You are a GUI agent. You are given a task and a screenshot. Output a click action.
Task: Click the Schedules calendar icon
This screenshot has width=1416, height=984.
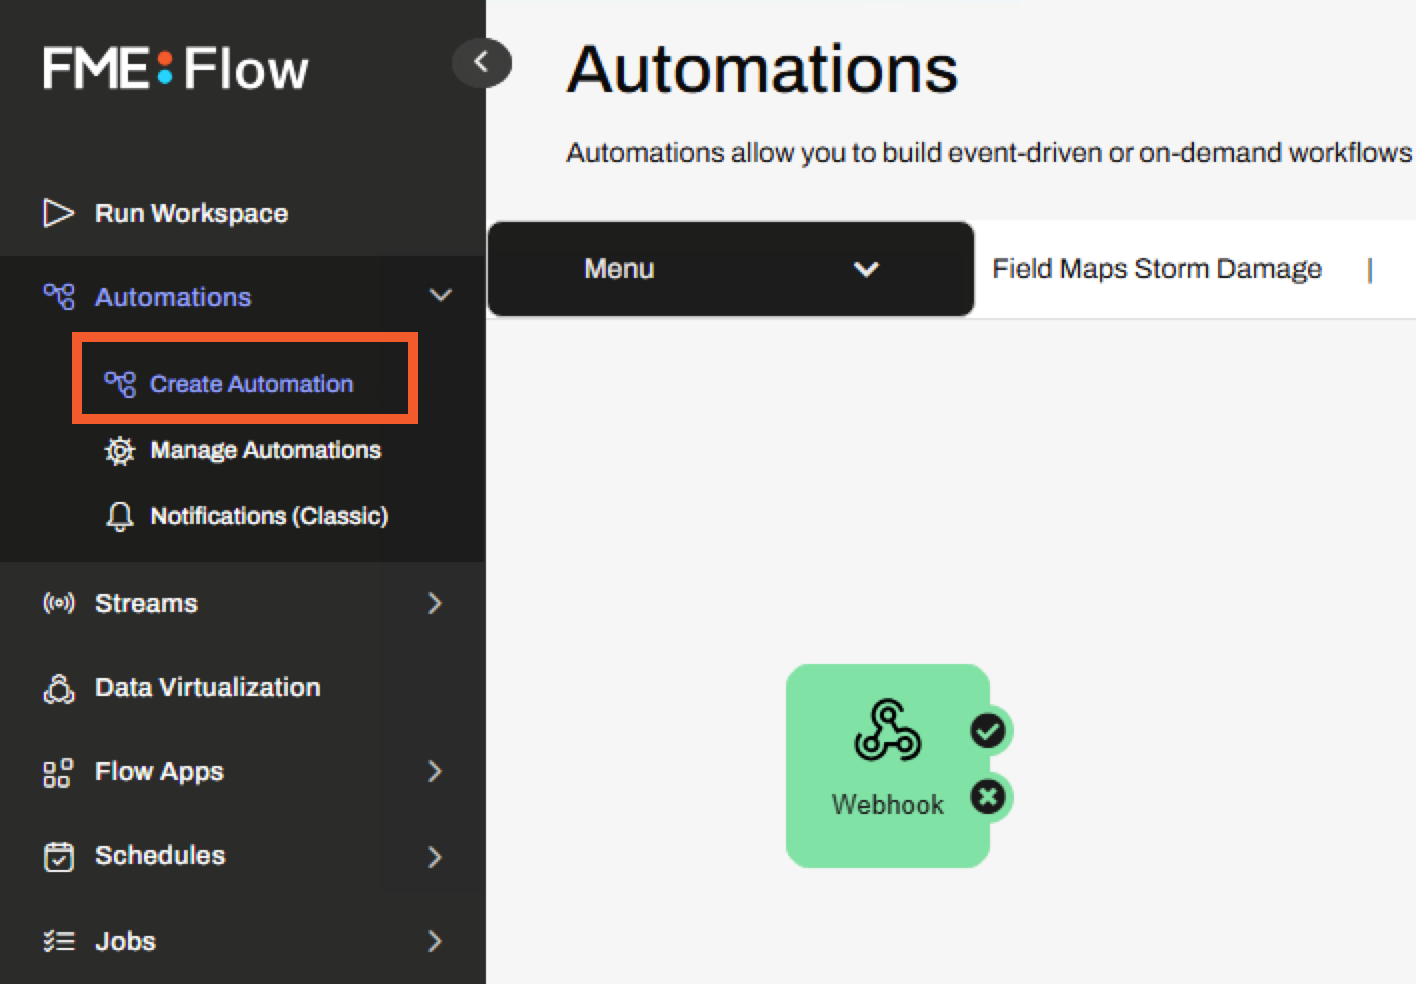(x=59, y=856)
